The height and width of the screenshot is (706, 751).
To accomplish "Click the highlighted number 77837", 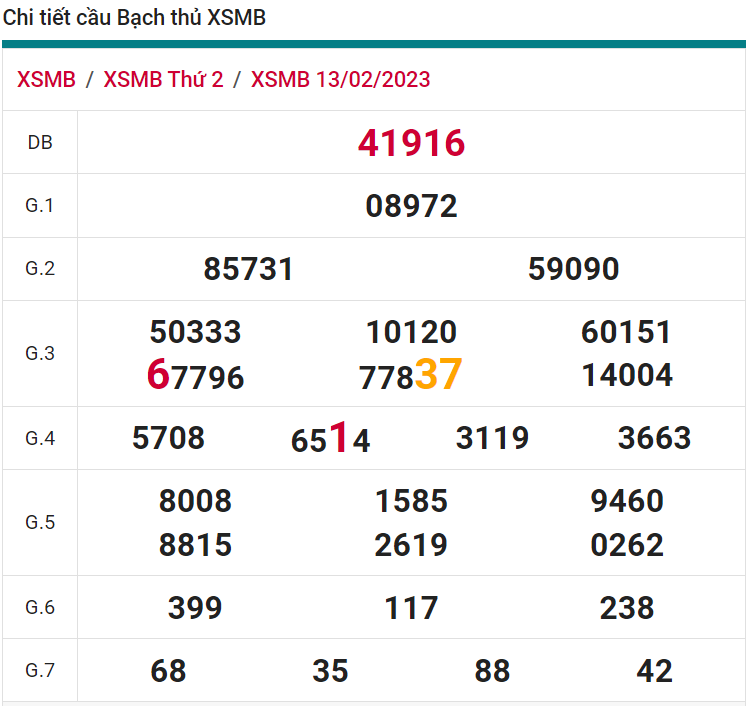I will tap(411, 376).
